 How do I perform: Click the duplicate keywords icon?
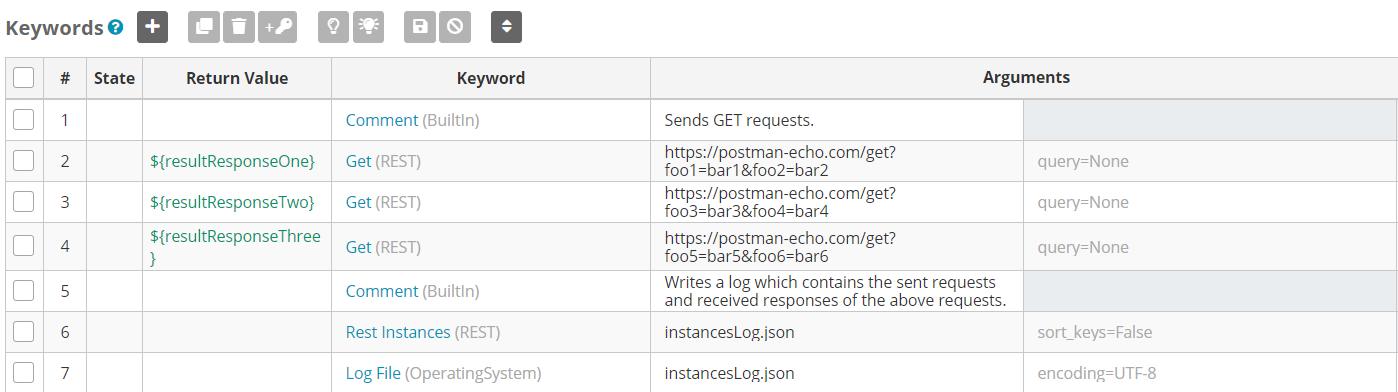[205, 27]
